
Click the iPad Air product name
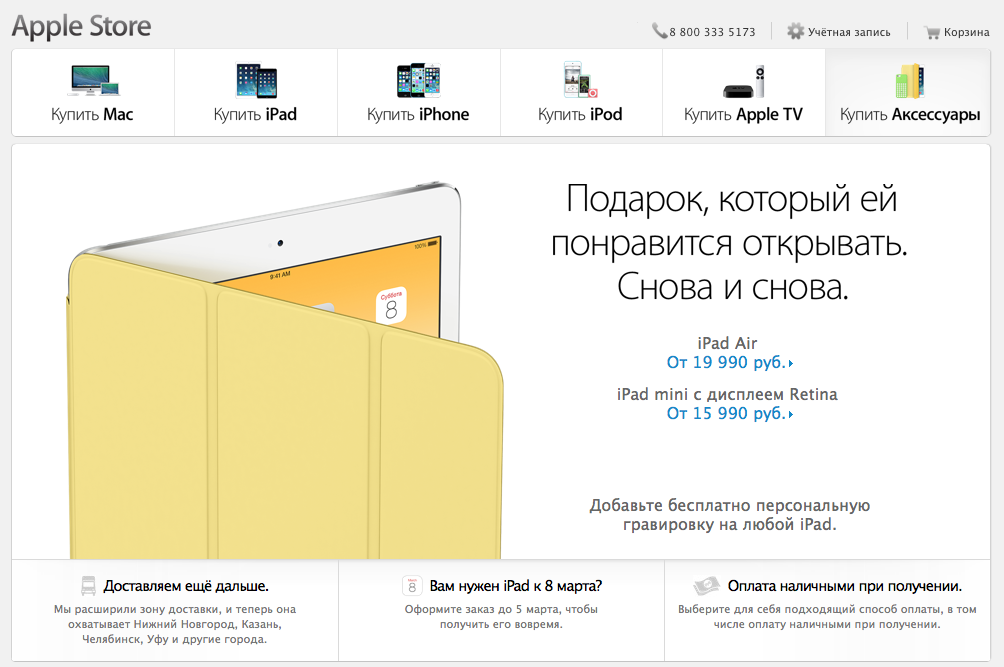pyautogui.click(x=727, y=343)
